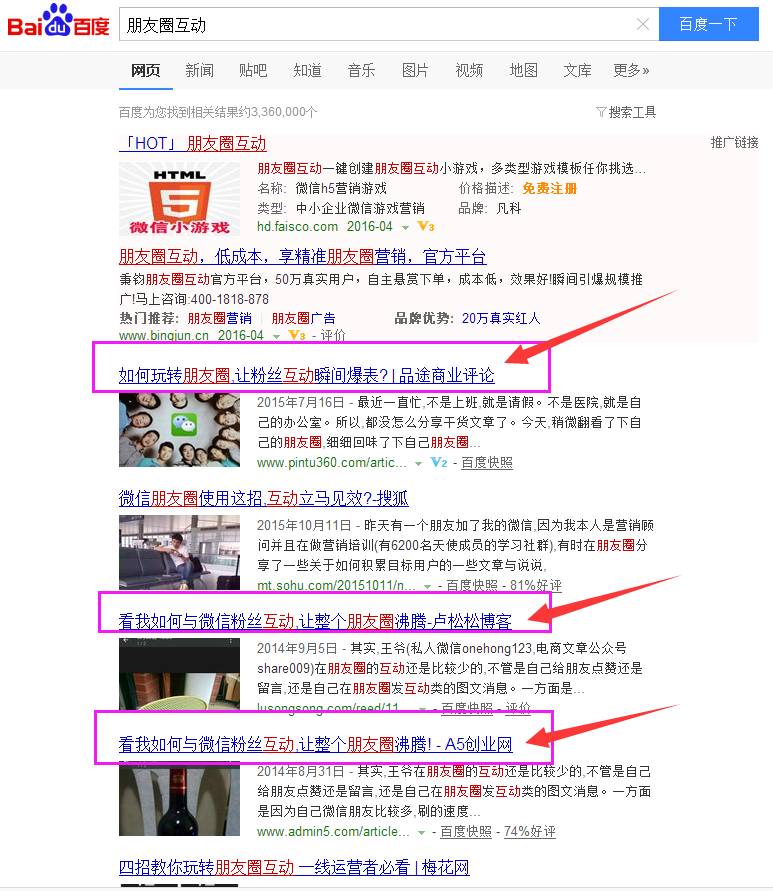Open 搜索工具 filter
This screenshot has width=773, height=891.
tap(626, 112)
